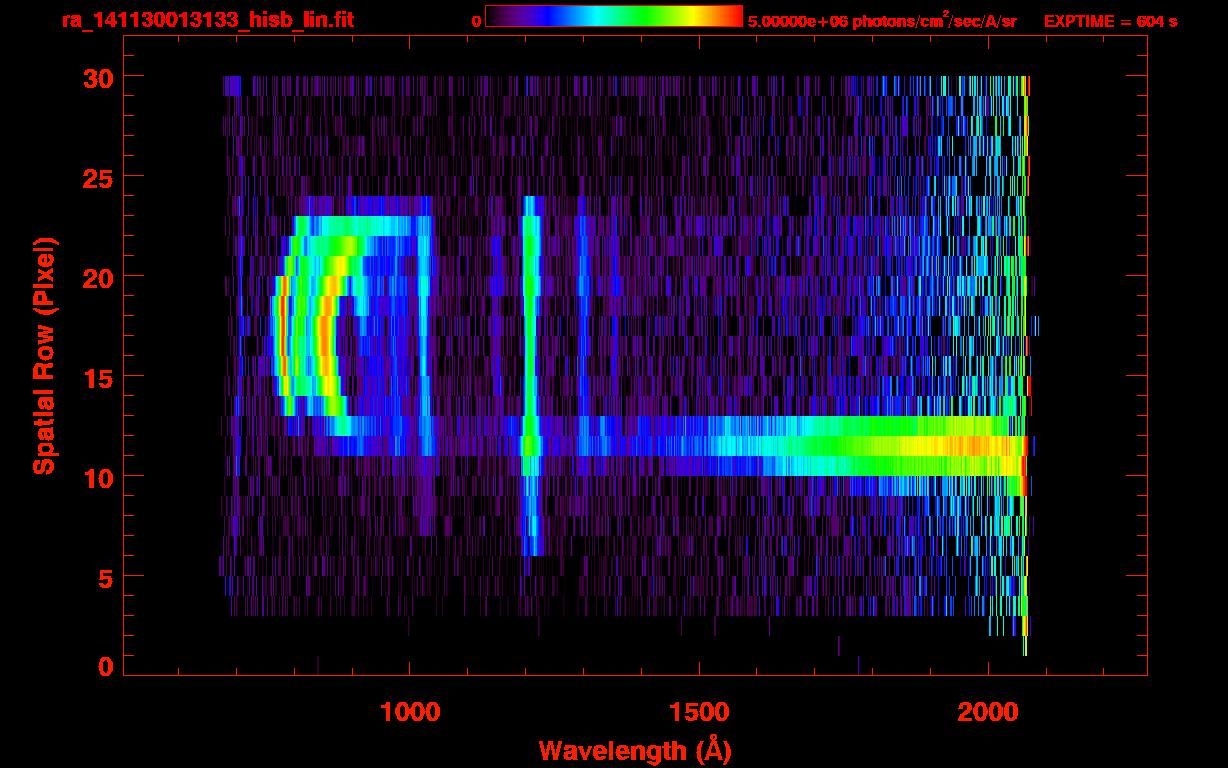Click the 5.00000e+06 photons/cm²/sec/A/sr label
The height and width of the screenshot is (768, 1228).
[x=882, y=20]
